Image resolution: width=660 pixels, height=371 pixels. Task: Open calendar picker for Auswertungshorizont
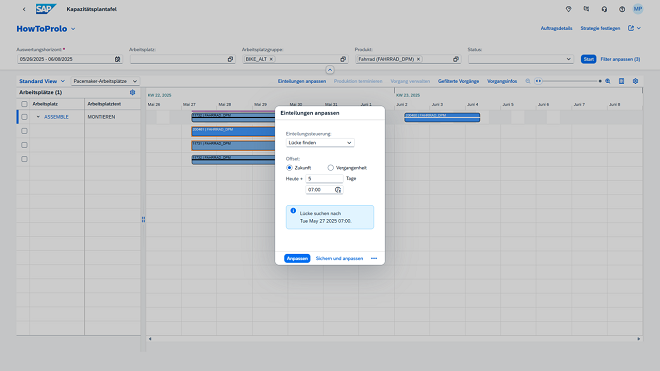click(117, 59)
